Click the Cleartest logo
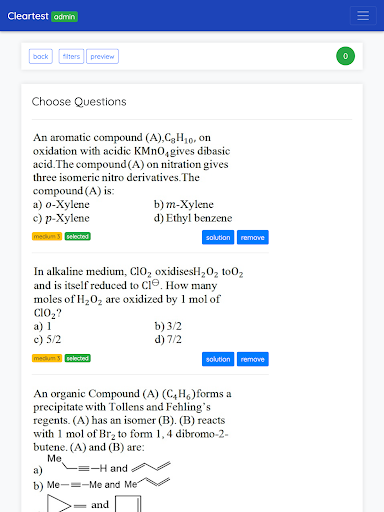 (28, 16)
